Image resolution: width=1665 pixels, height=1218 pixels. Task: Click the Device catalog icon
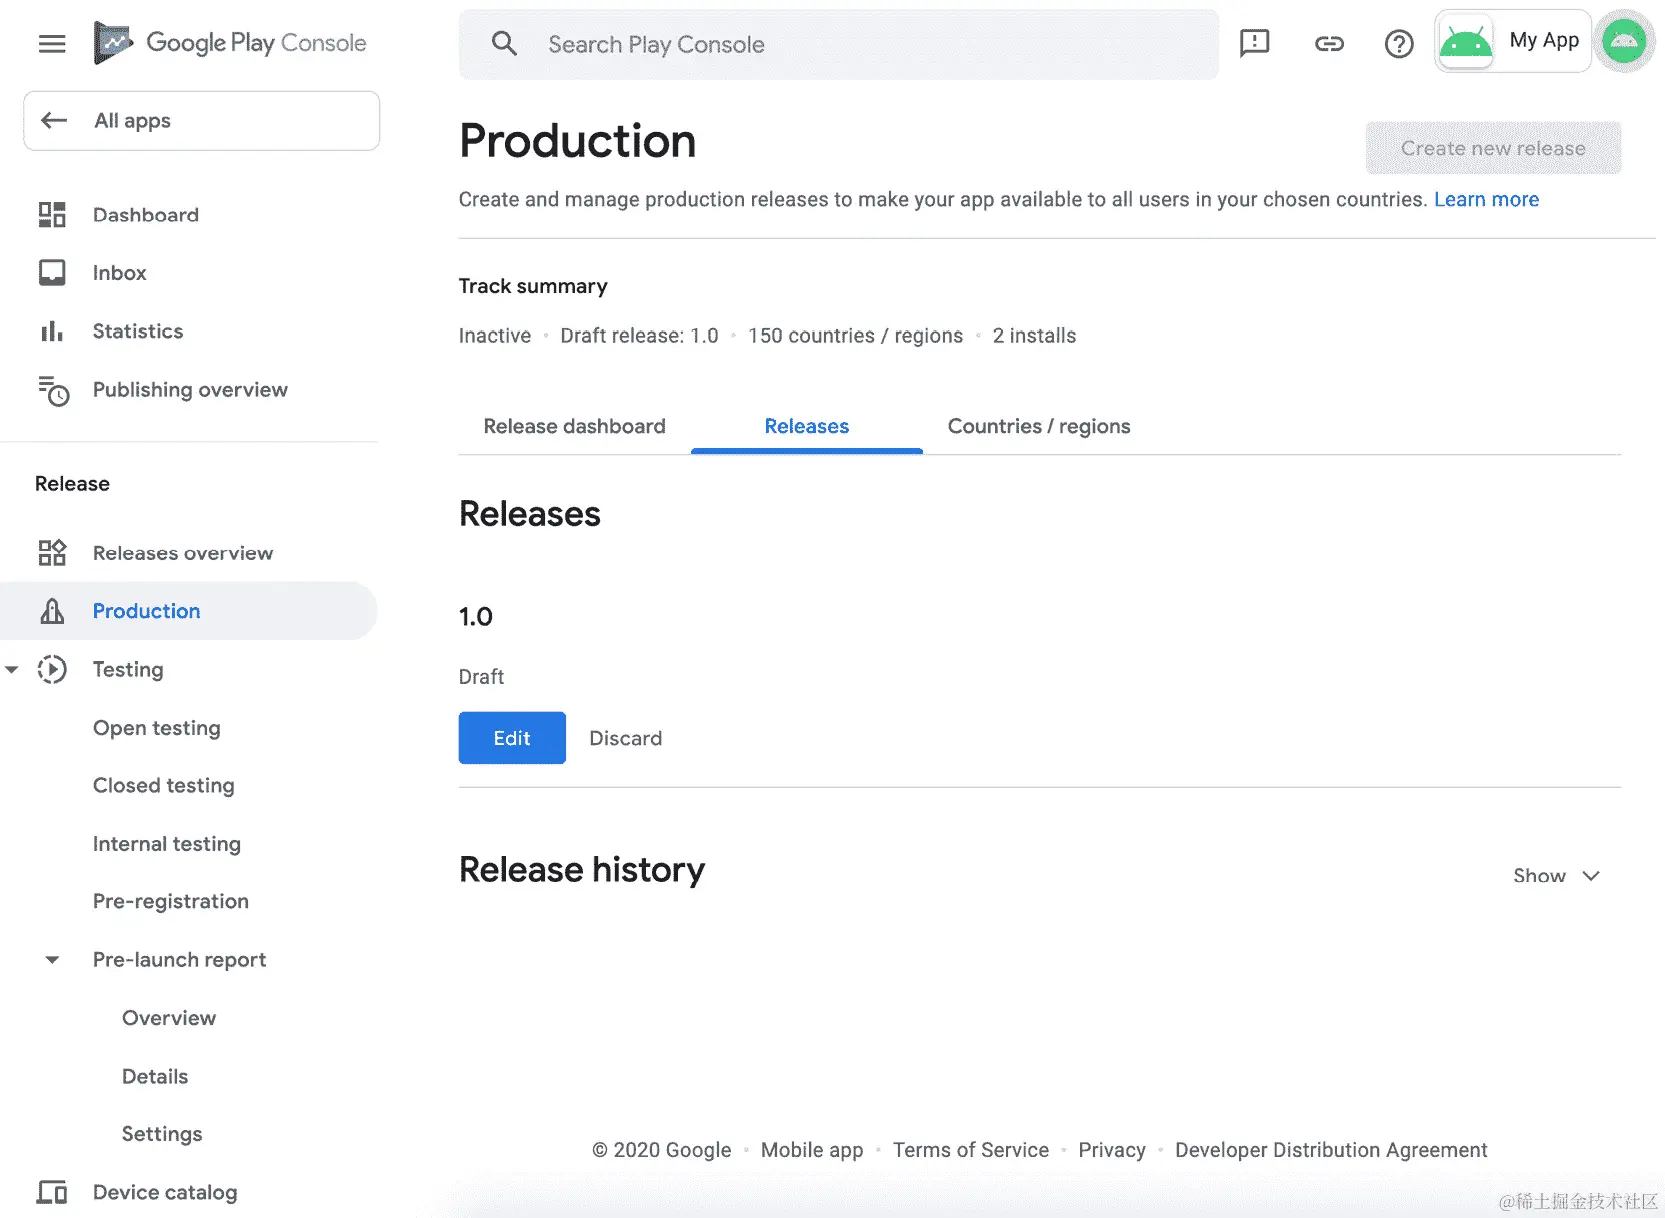tap(52, 1192)
